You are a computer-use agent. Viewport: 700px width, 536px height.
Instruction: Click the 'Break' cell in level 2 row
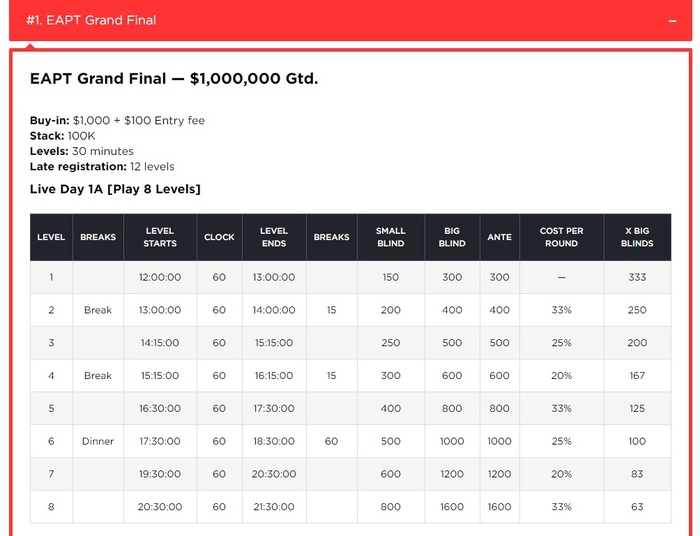click(x=98, y=310)
